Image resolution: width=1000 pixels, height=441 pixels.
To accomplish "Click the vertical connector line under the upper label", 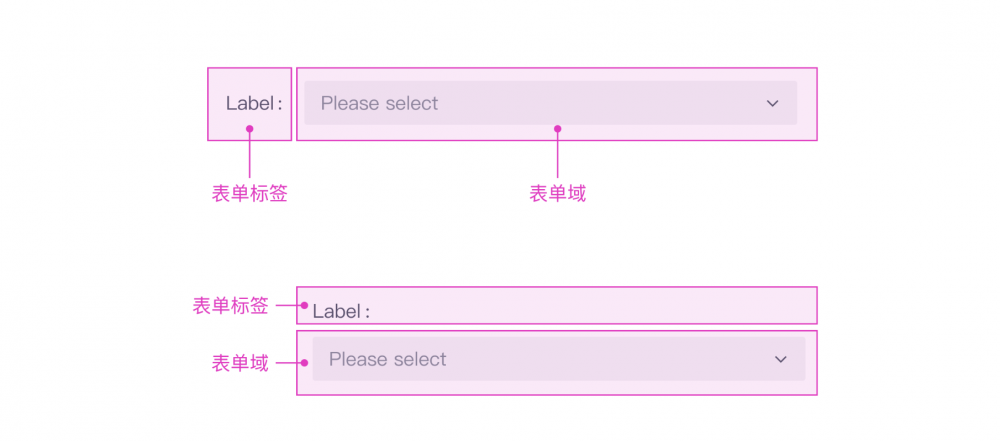I will pos(249,155).
